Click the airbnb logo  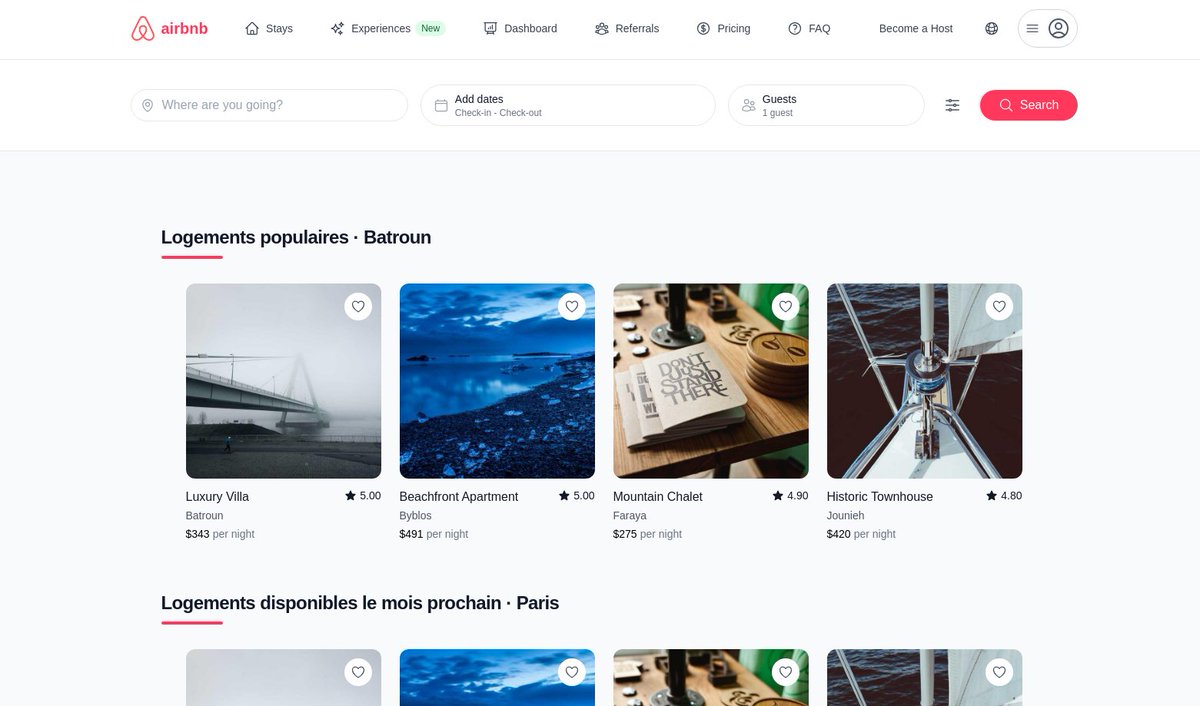169,29
